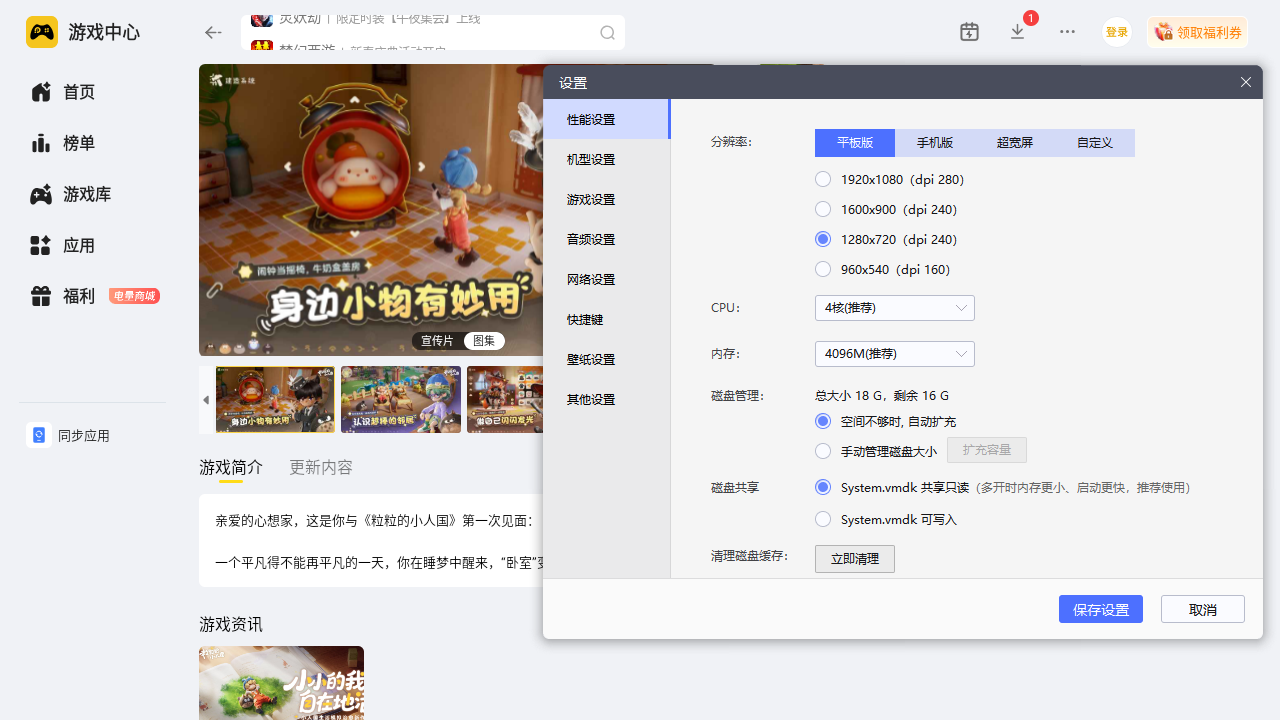Switch to 手机版 resolution tab

[x=934, y=143]
